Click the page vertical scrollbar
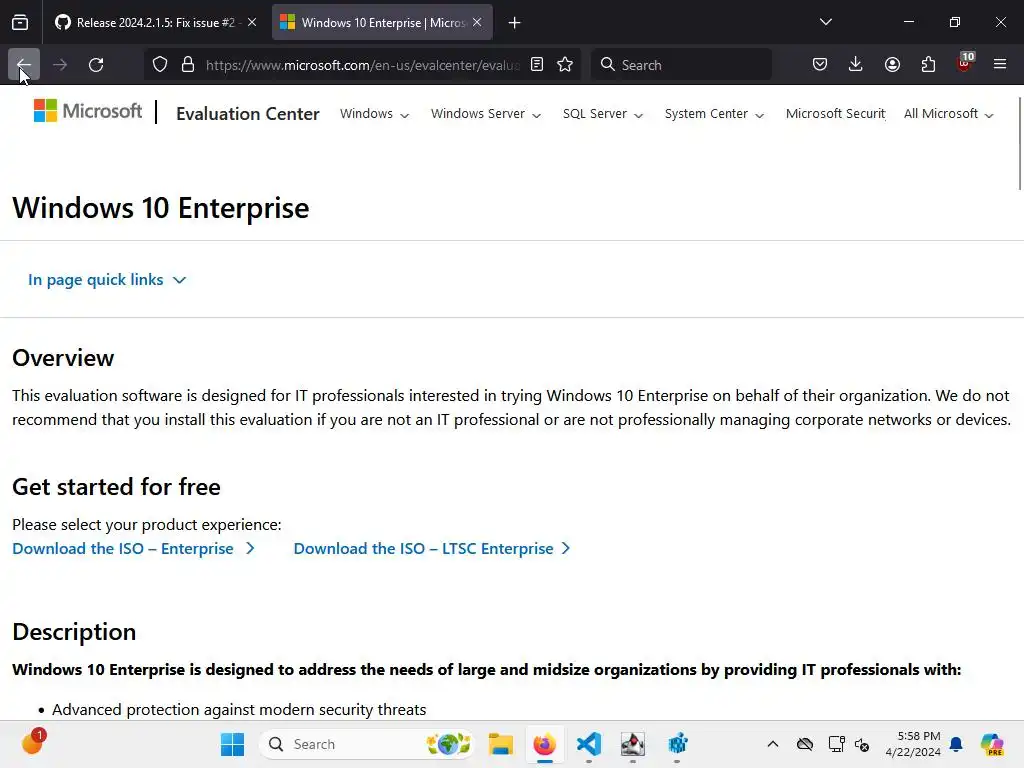This screenshot has width=1024, height=768. coord(1019,142)
